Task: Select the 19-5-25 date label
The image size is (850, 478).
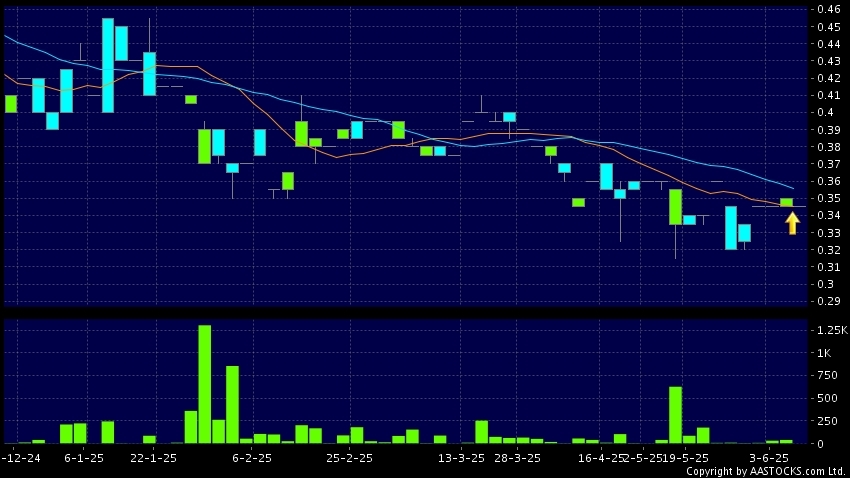Action: (685, 458)
